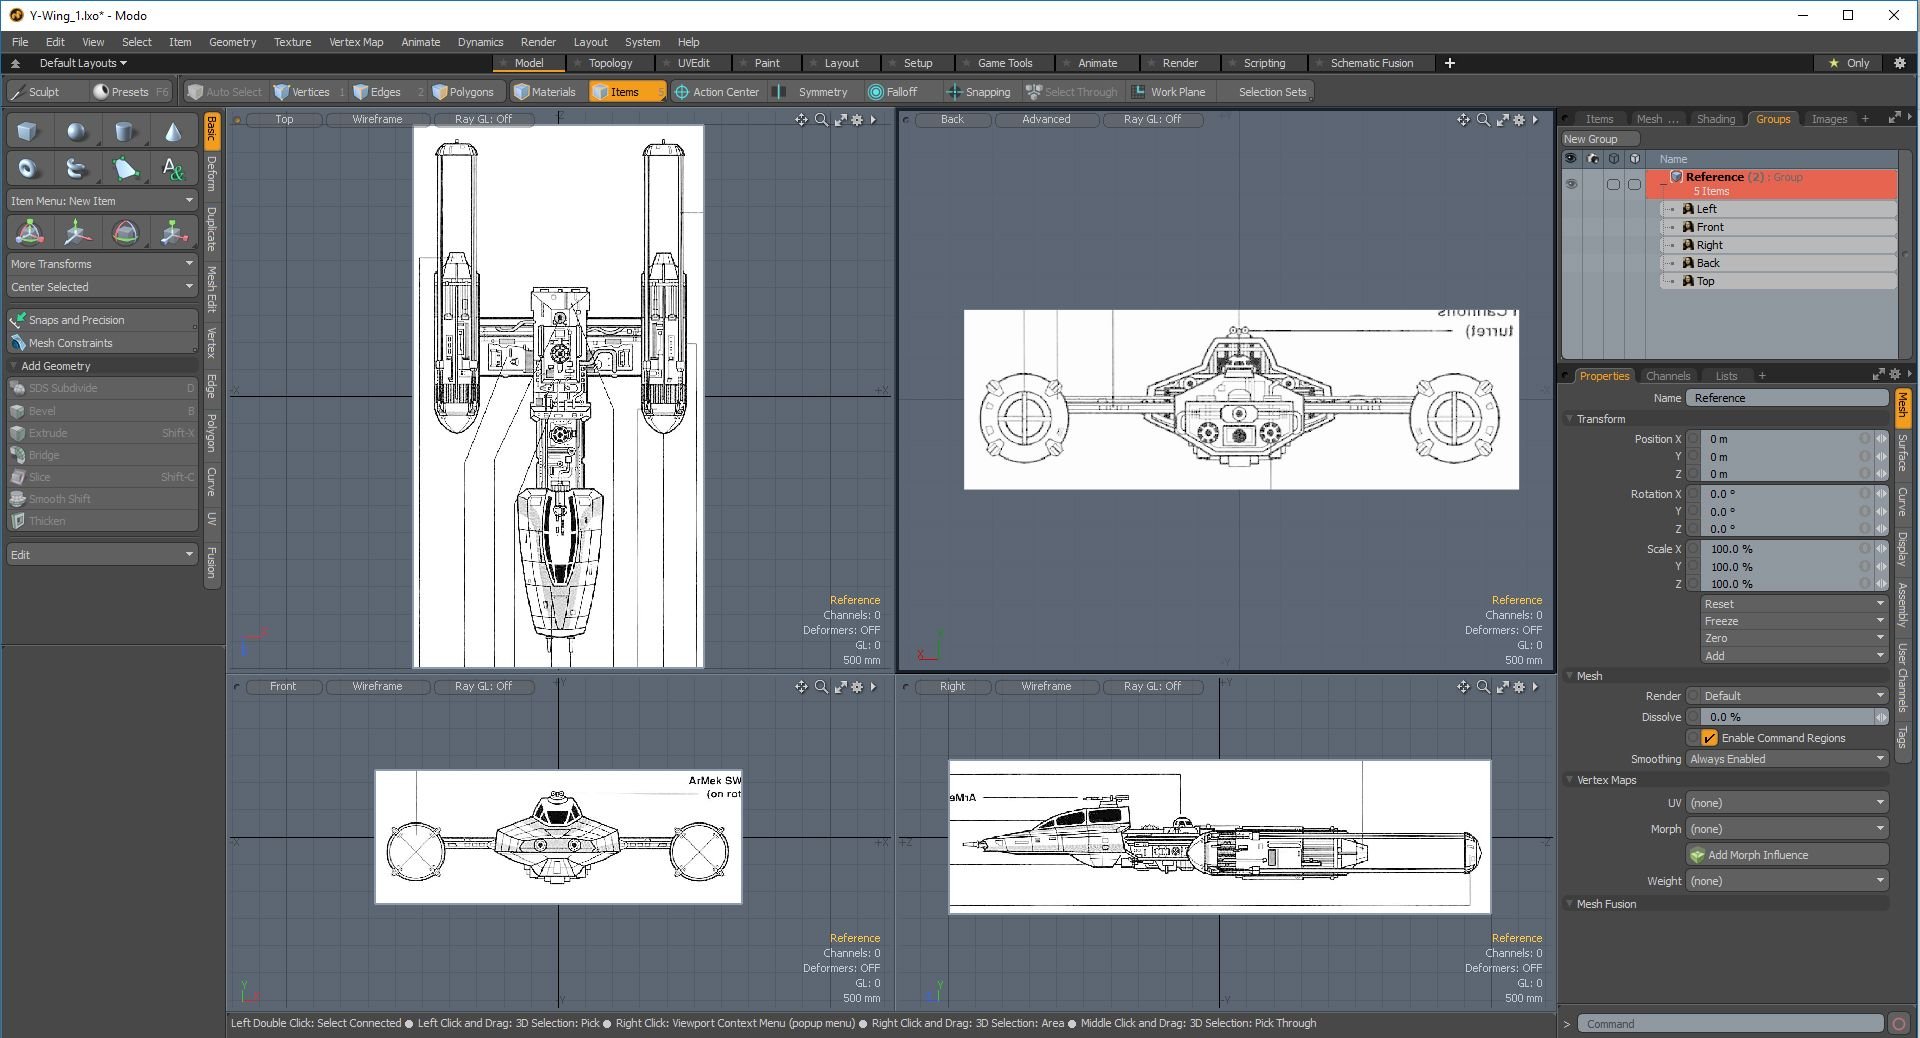Screen dimensions: 1920x1038
Task: Switch to the Shading tab
Action: click(1715, 119)
